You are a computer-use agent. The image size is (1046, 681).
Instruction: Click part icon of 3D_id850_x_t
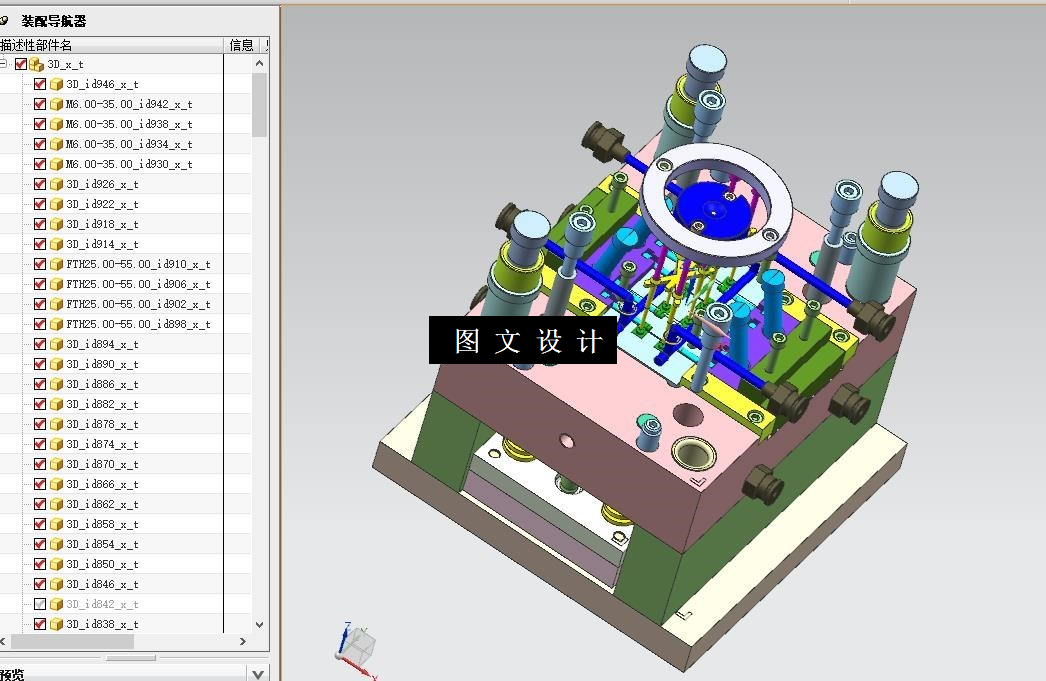click(56, 564)
